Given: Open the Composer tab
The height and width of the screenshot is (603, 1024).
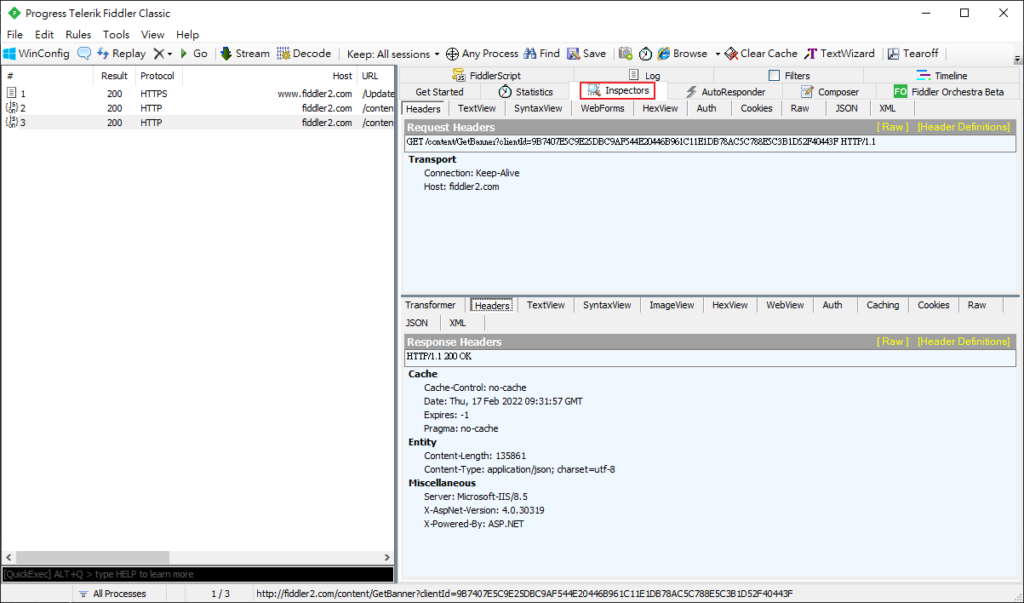Looking at the screenshot, I should coord(829,92).
